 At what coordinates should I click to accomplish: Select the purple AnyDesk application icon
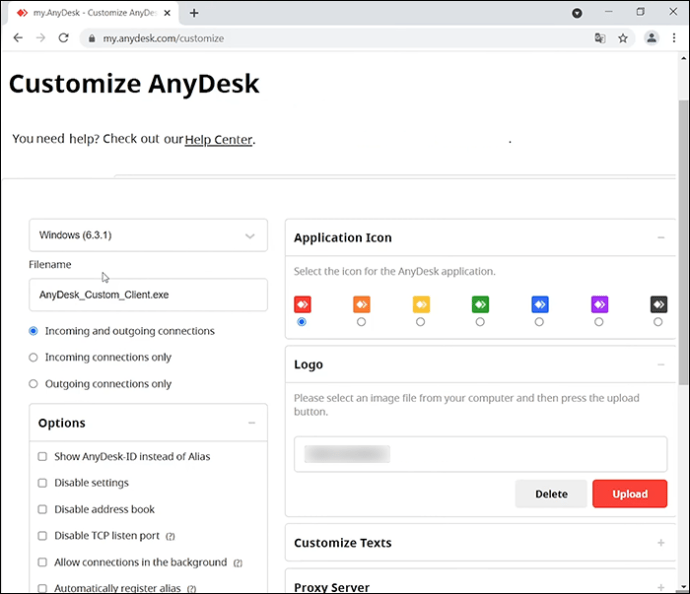point(599,304)
